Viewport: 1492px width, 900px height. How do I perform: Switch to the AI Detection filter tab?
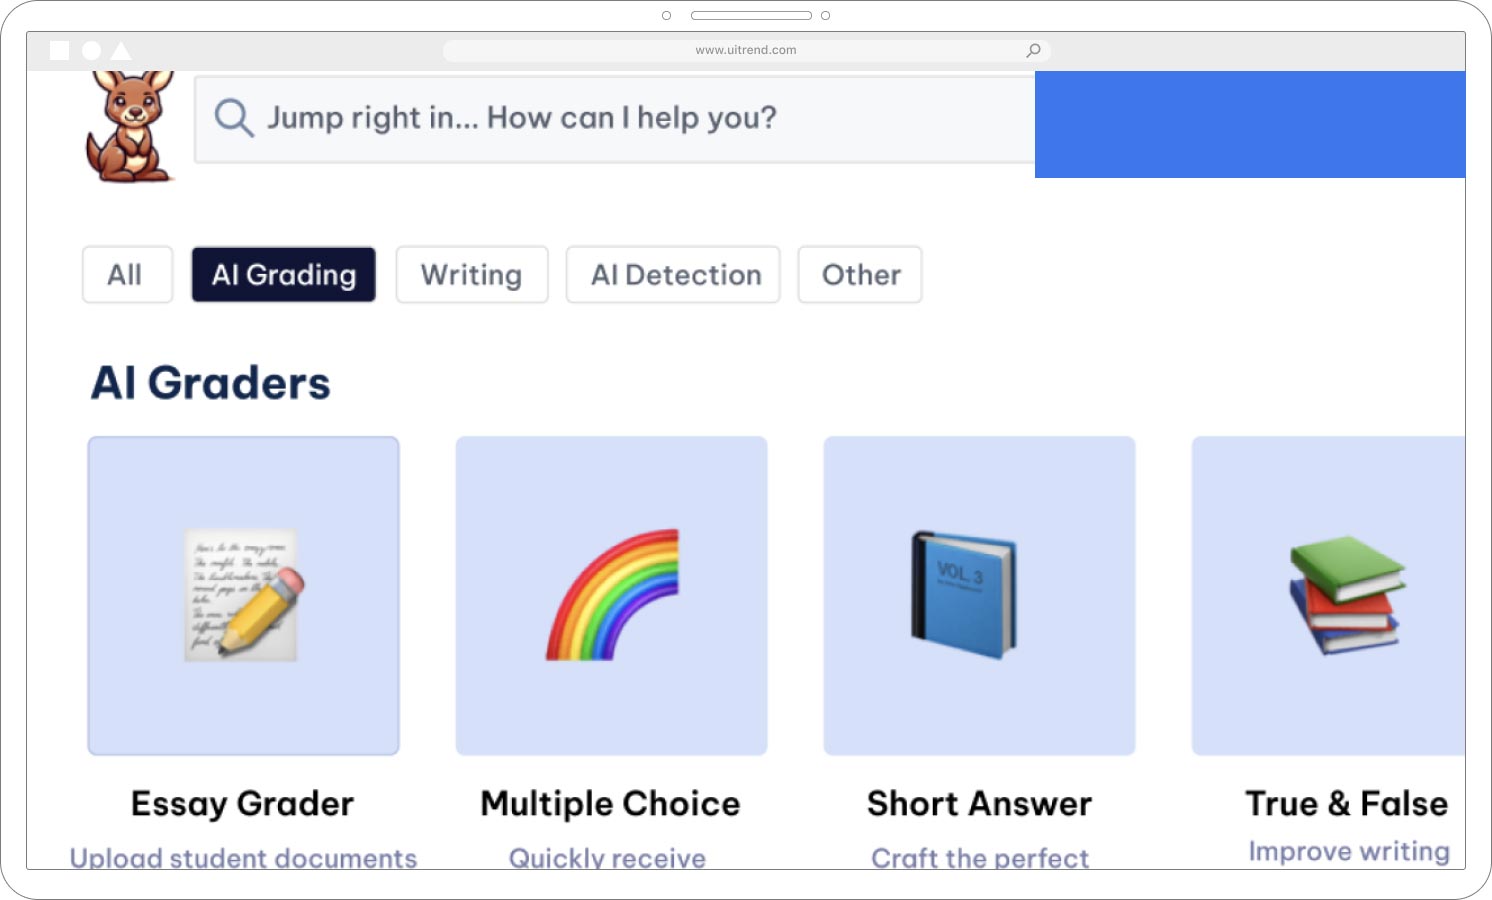coord(673,275)
